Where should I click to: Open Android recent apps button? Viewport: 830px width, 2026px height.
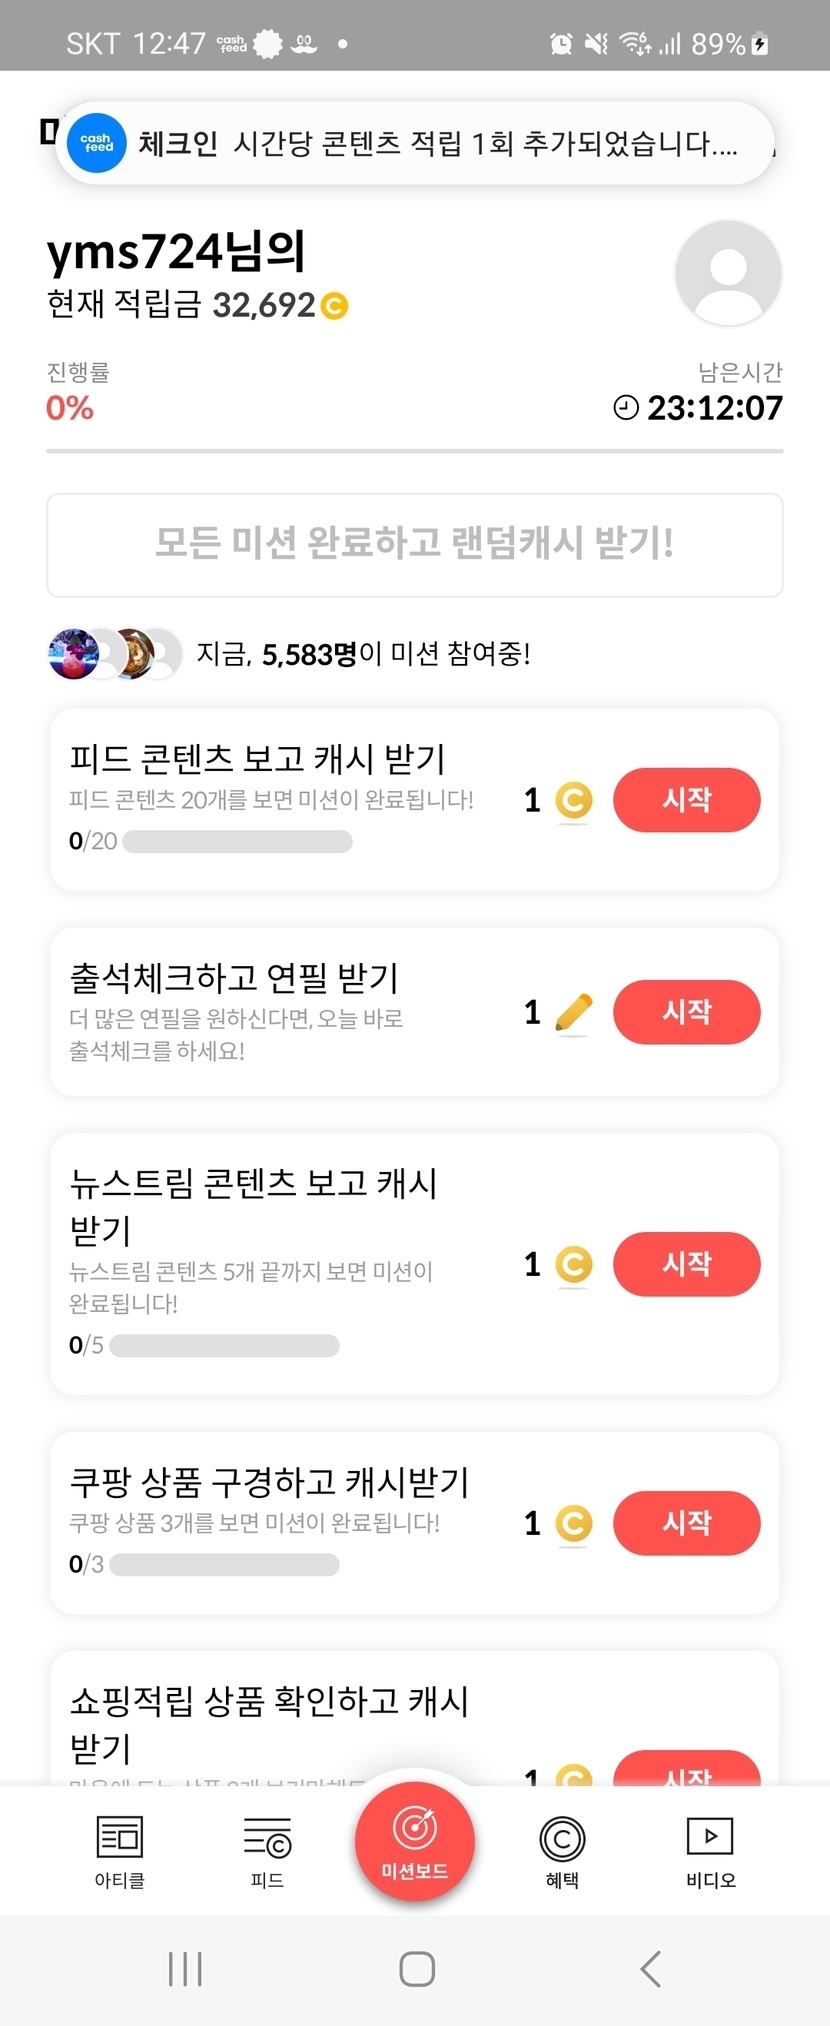pyautogui.click(x=186, y=1968)
